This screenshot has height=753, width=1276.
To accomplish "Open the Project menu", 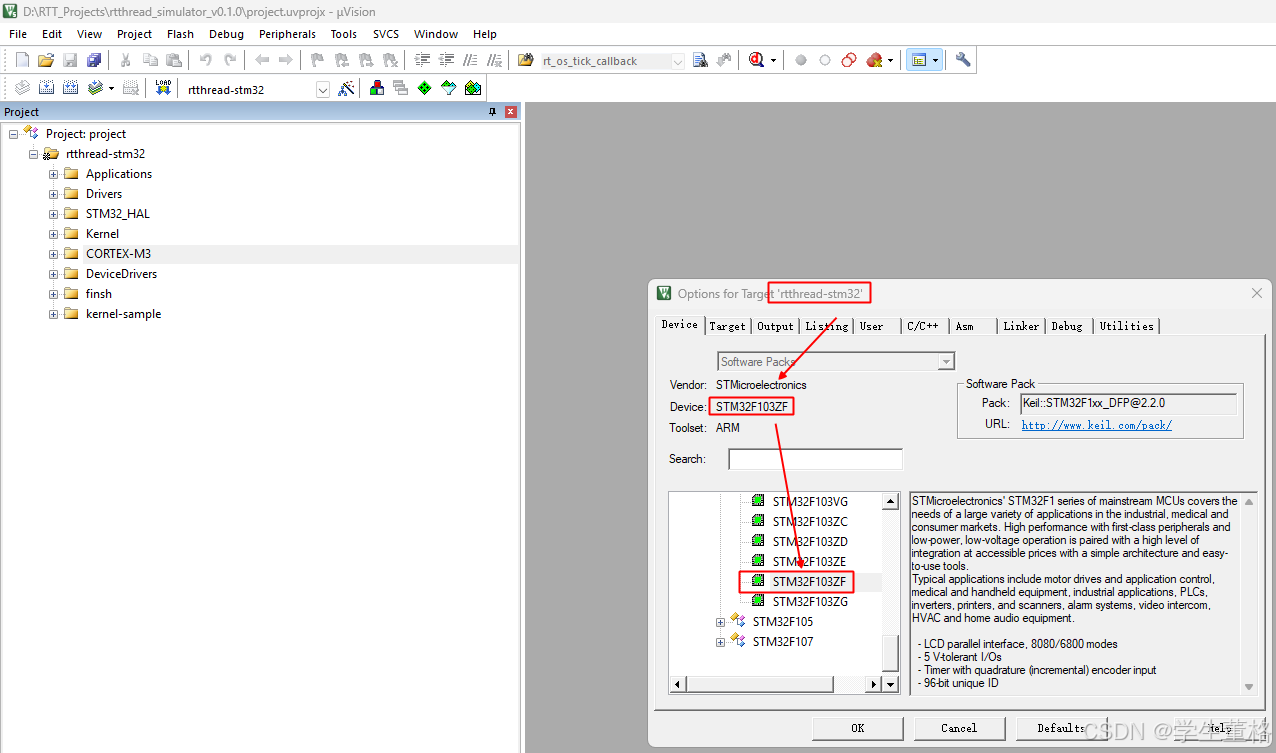I will 134,34.
